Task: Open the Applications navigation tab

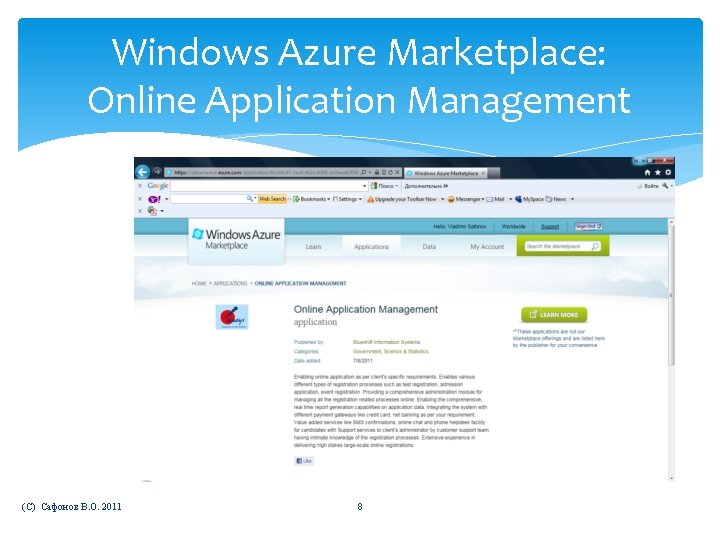Action: click(371, 247)
